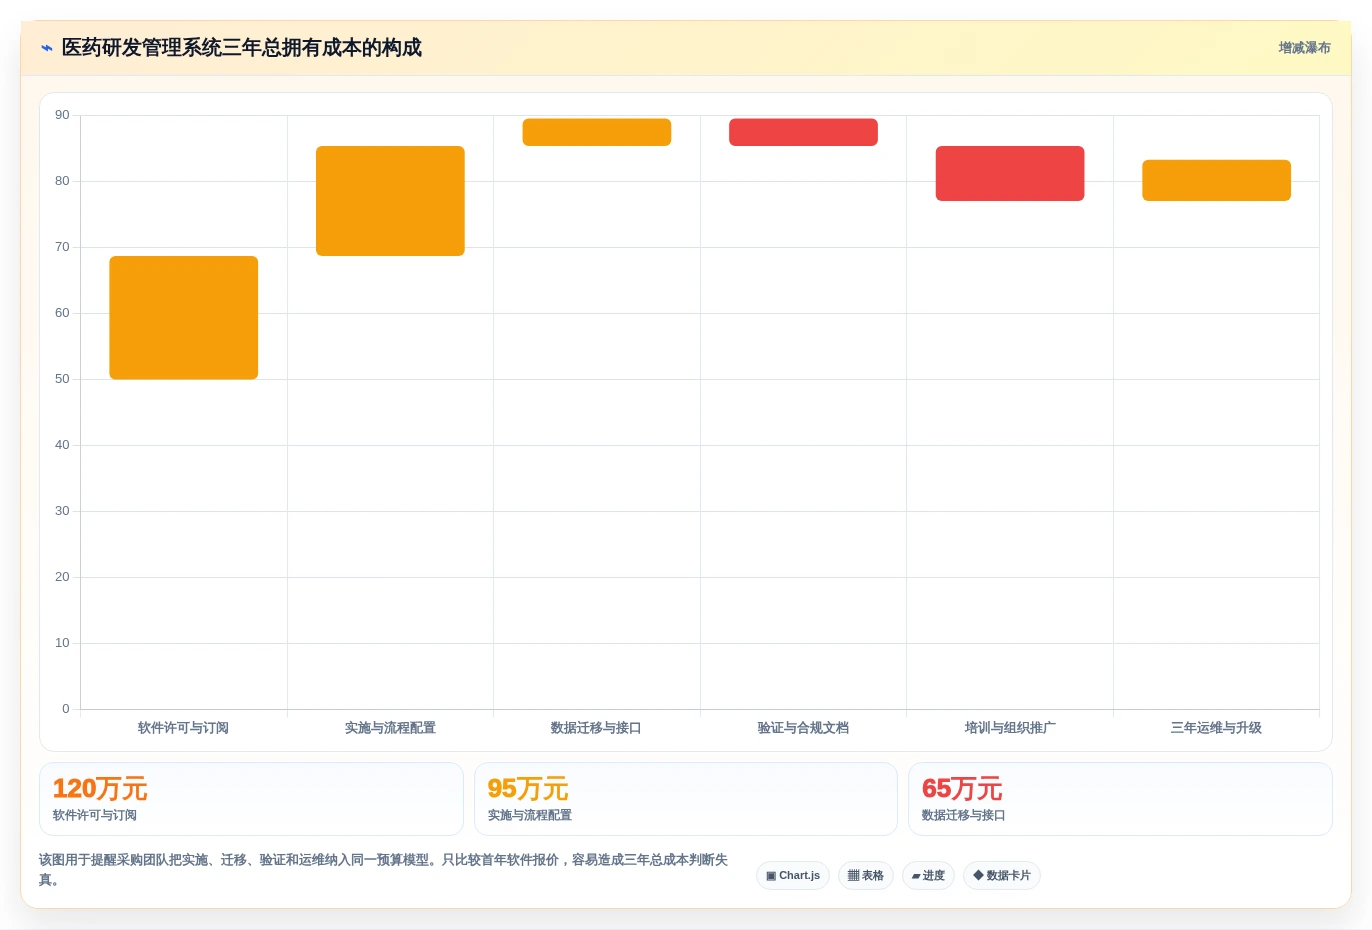Select the 实施与流程配置 orange bar
This screenshot has height=930, width=1372.
[x=390, y=201]
